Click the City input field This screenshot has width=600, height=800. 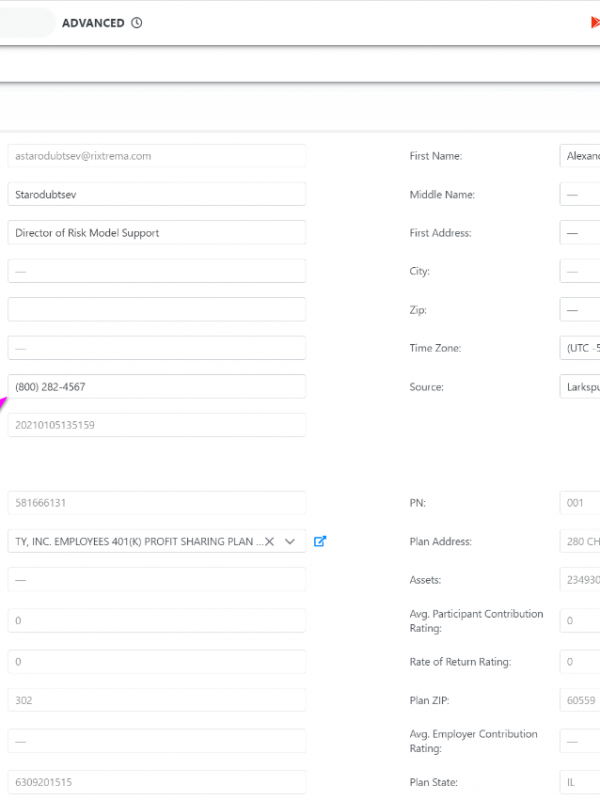(x=580, y=271)
